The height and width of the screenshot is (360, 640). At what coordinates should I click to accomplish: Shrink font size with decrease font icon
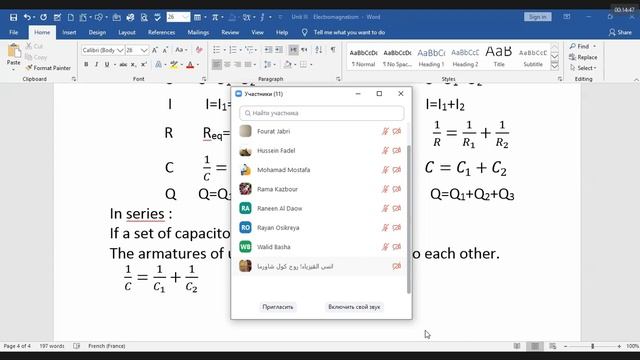tap(165, 50)
